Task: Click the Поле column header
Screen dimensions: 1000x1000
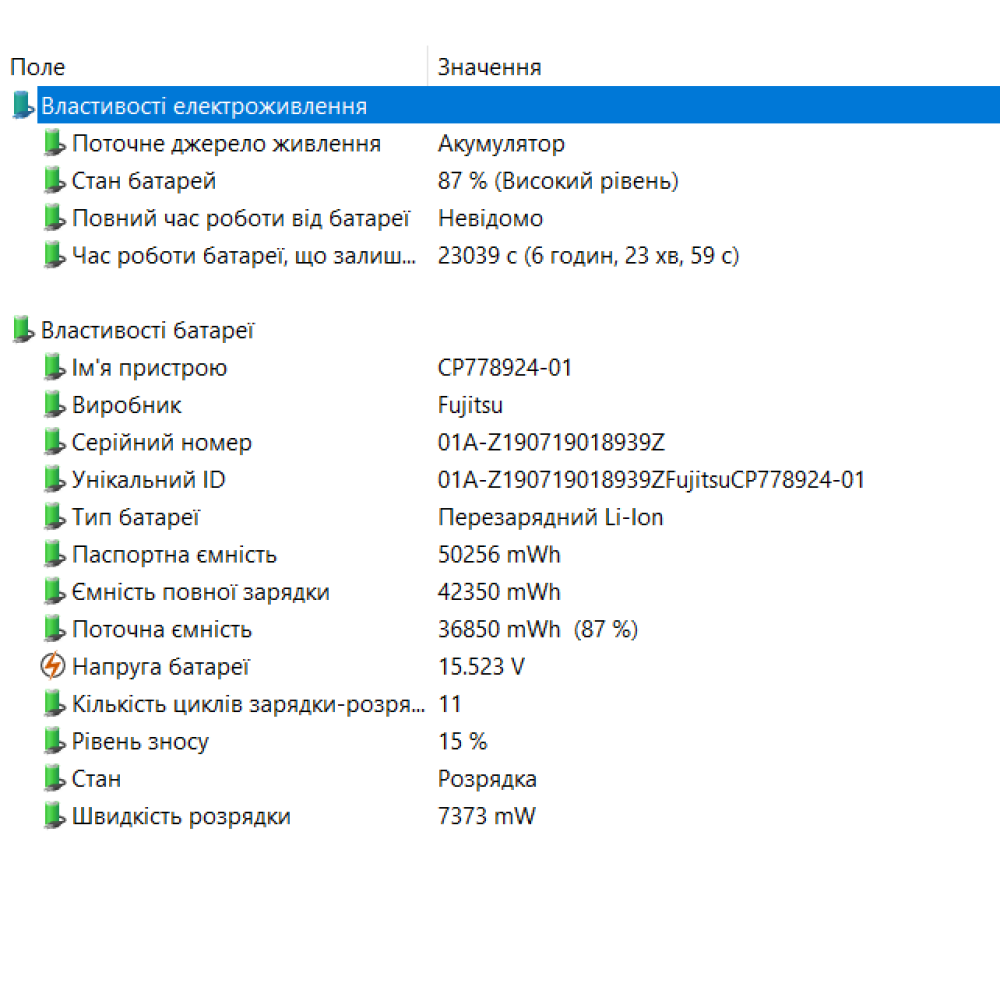Action: tap(214, 66)
